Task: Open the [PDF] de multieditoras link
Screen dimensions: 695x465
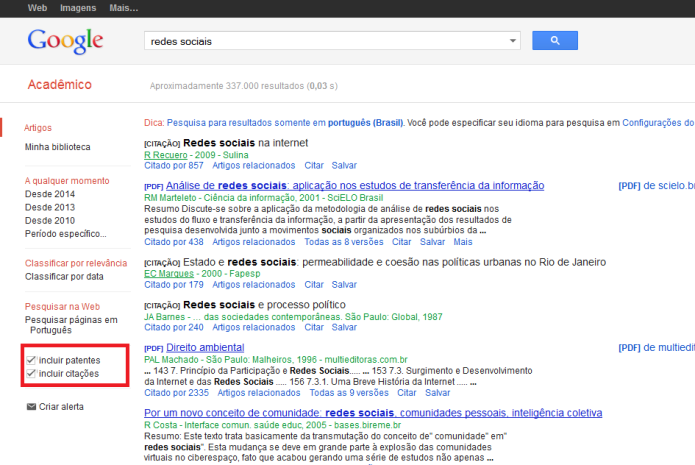Action: click(x=656, y=348)
